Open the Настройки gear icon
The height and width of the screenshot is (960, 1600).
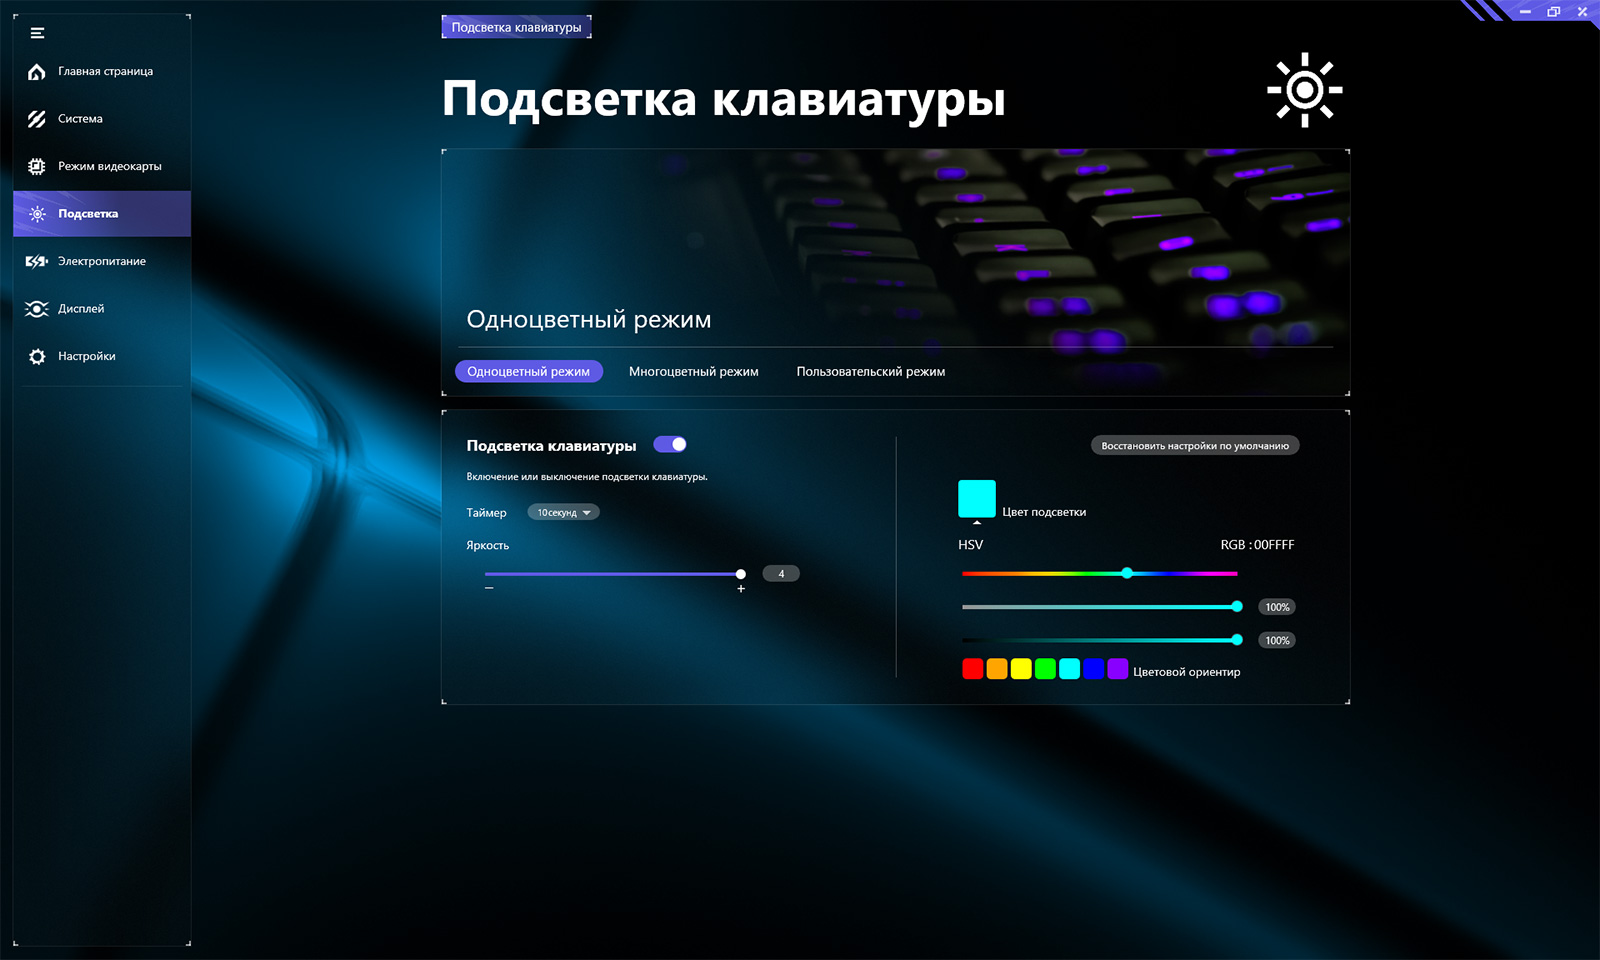coord(37,356)
